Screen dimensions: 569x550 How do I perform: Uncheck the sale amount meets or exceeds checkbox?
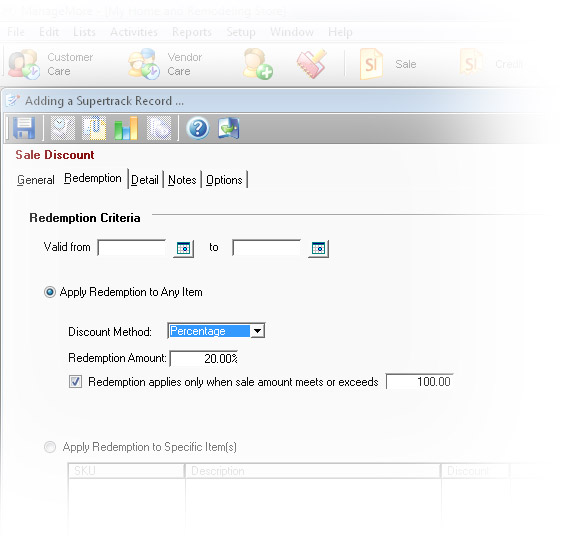pyautogui.click(x=75, y=382)
